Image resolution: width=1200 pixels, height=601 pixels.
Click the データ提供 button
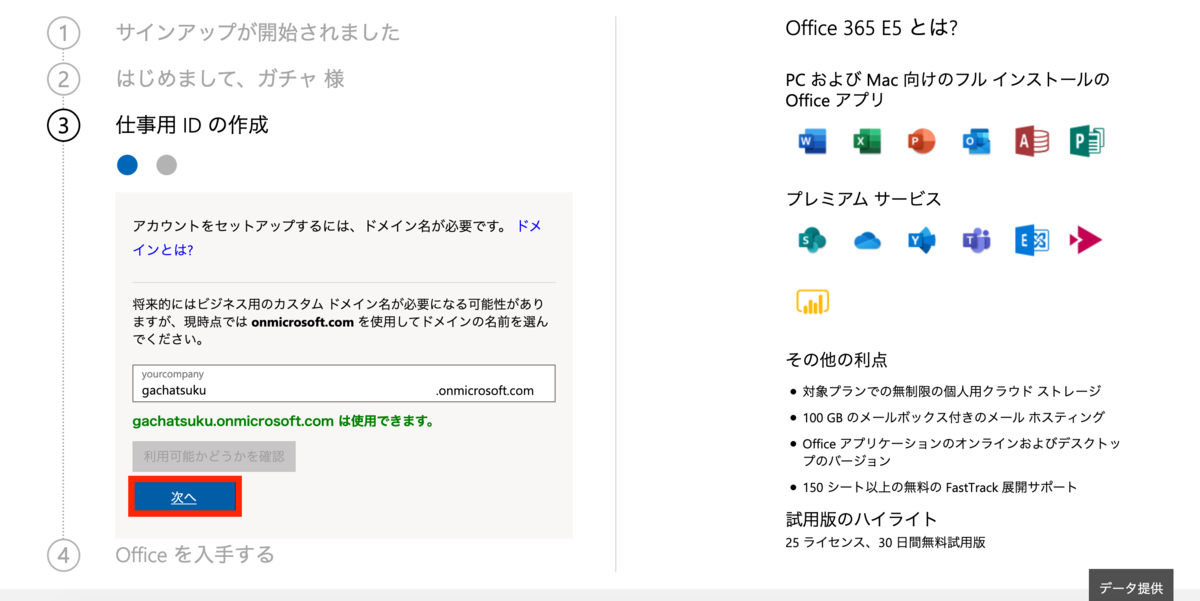coord(1130,588)
